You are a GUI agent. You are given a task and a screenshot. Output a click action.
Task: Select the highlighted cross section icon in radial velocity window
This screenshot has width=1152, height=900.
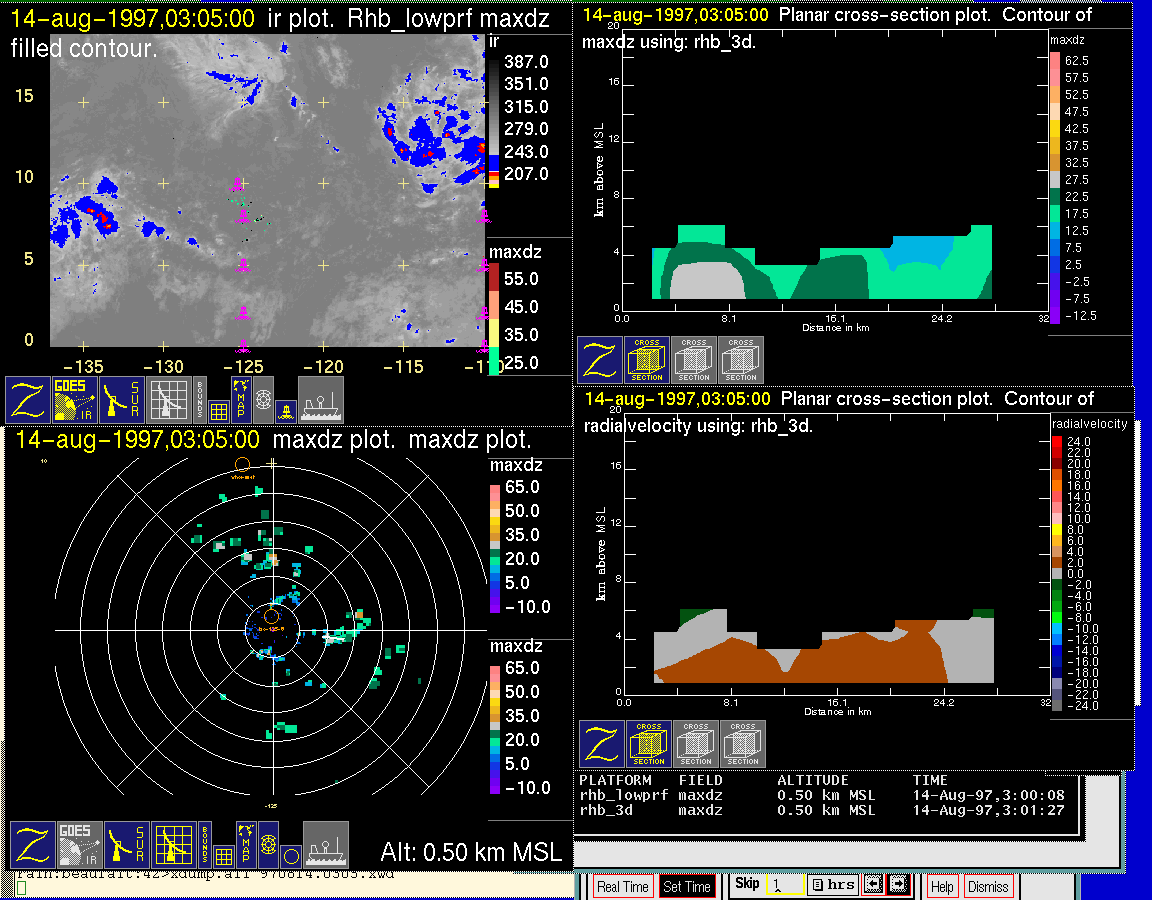click(x=649, y=744)
